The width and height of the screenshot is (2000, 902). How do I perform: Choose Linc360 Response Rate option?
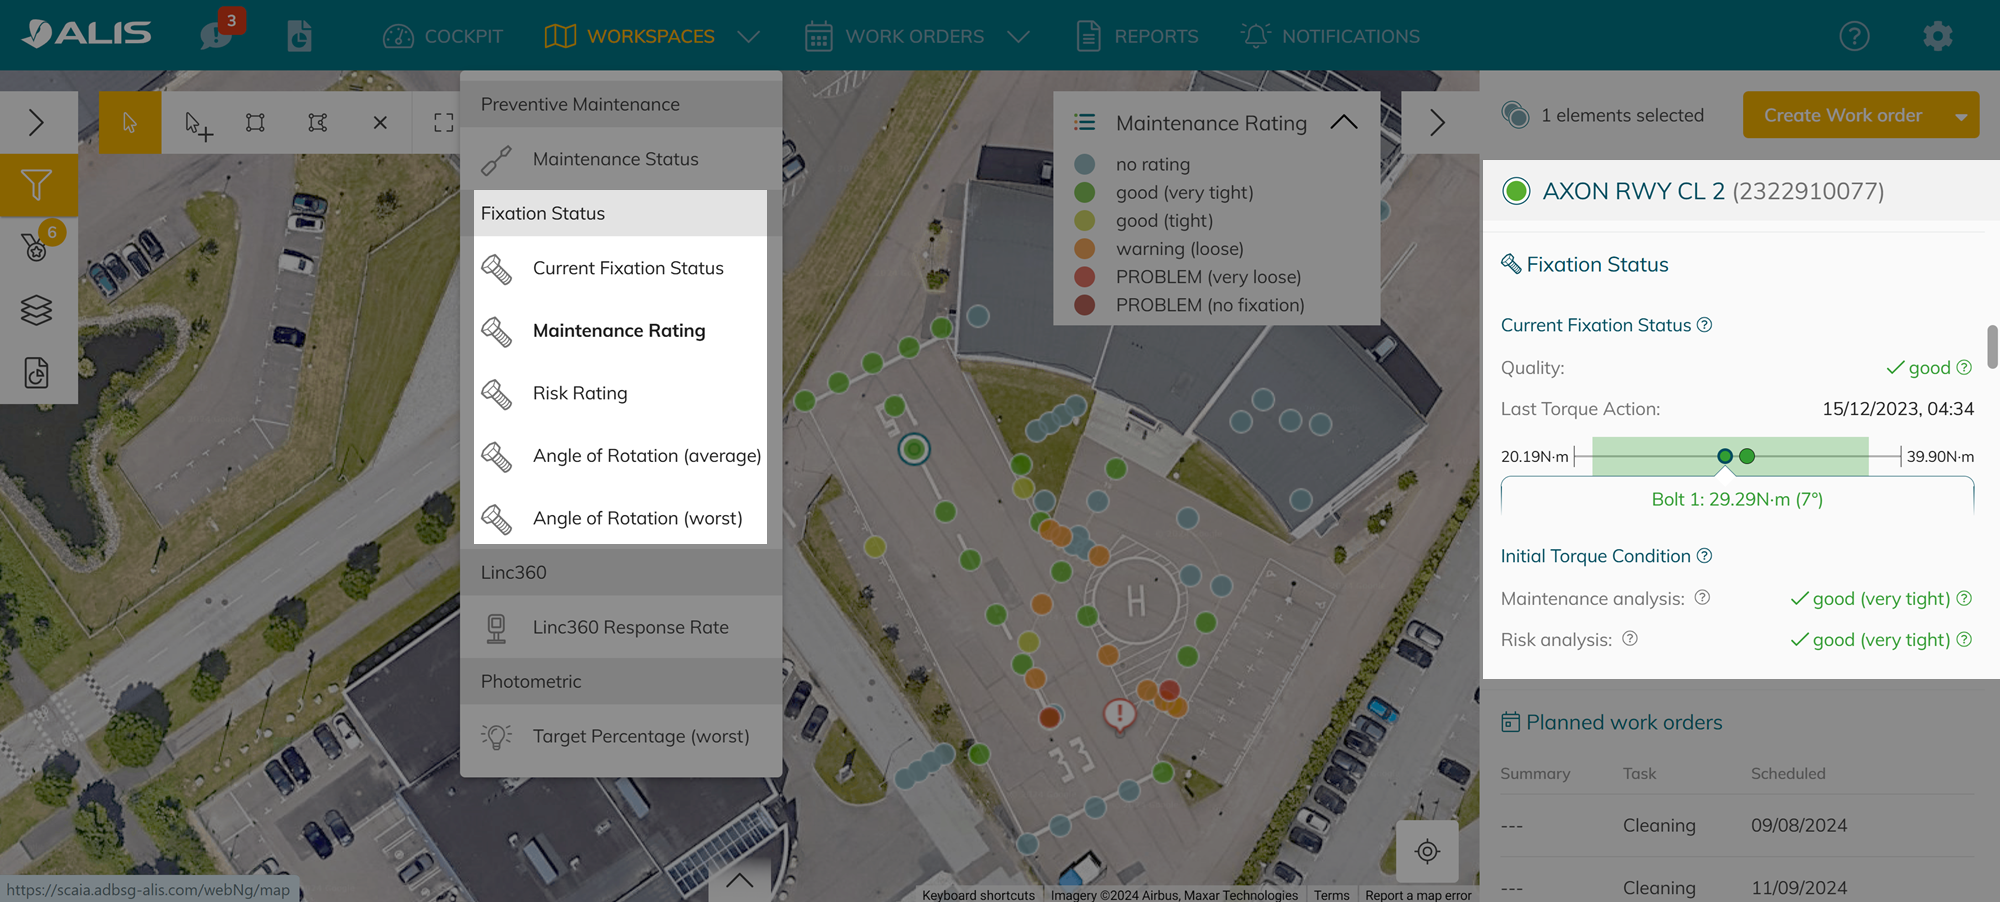630,627
